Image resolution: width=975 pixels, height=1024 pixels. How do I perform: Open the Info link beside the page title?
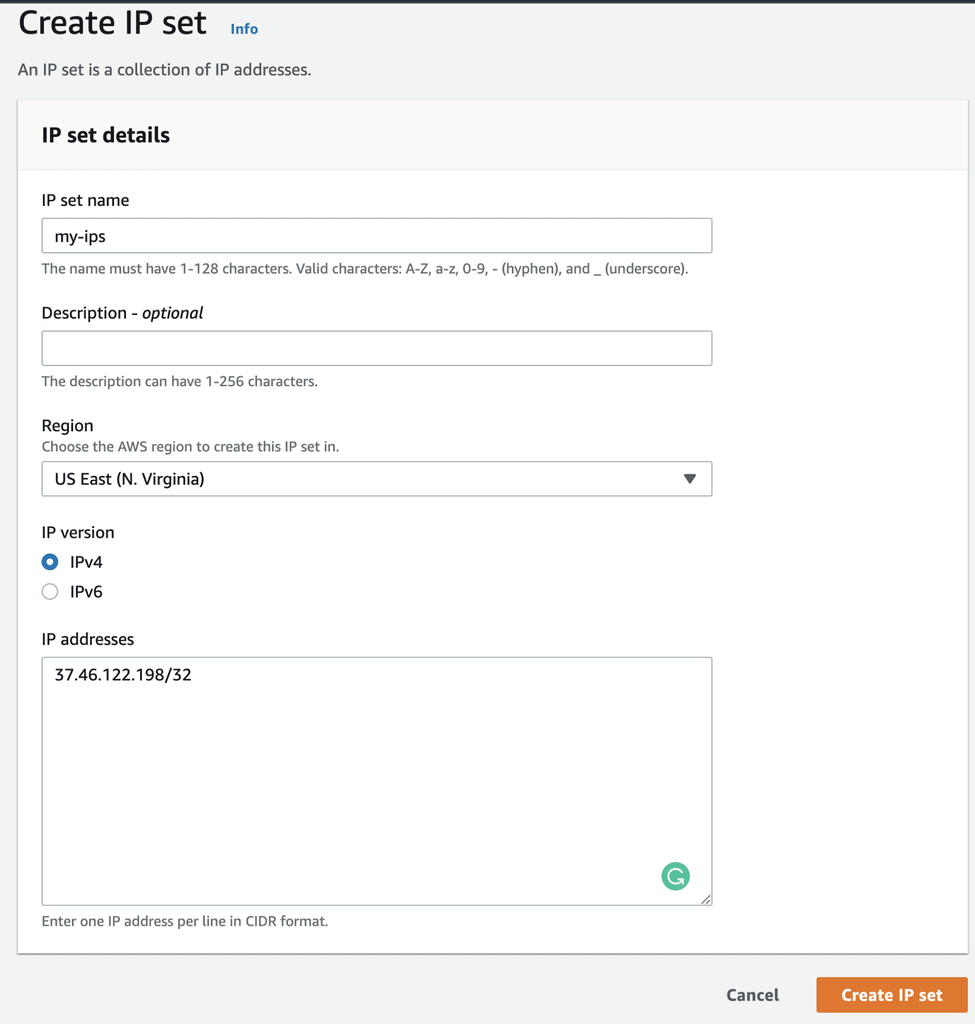244,29
